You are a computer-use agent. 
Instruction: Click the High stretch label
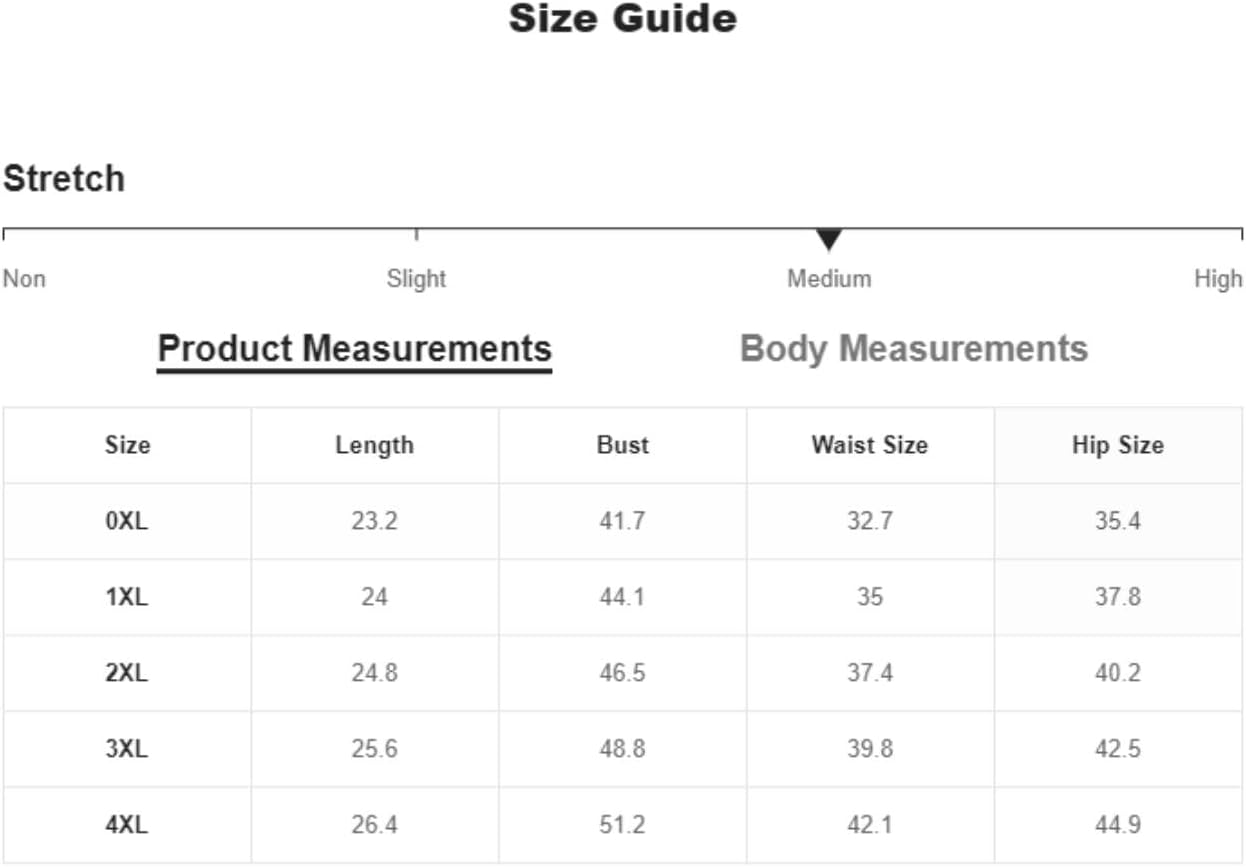(1218, 278)
